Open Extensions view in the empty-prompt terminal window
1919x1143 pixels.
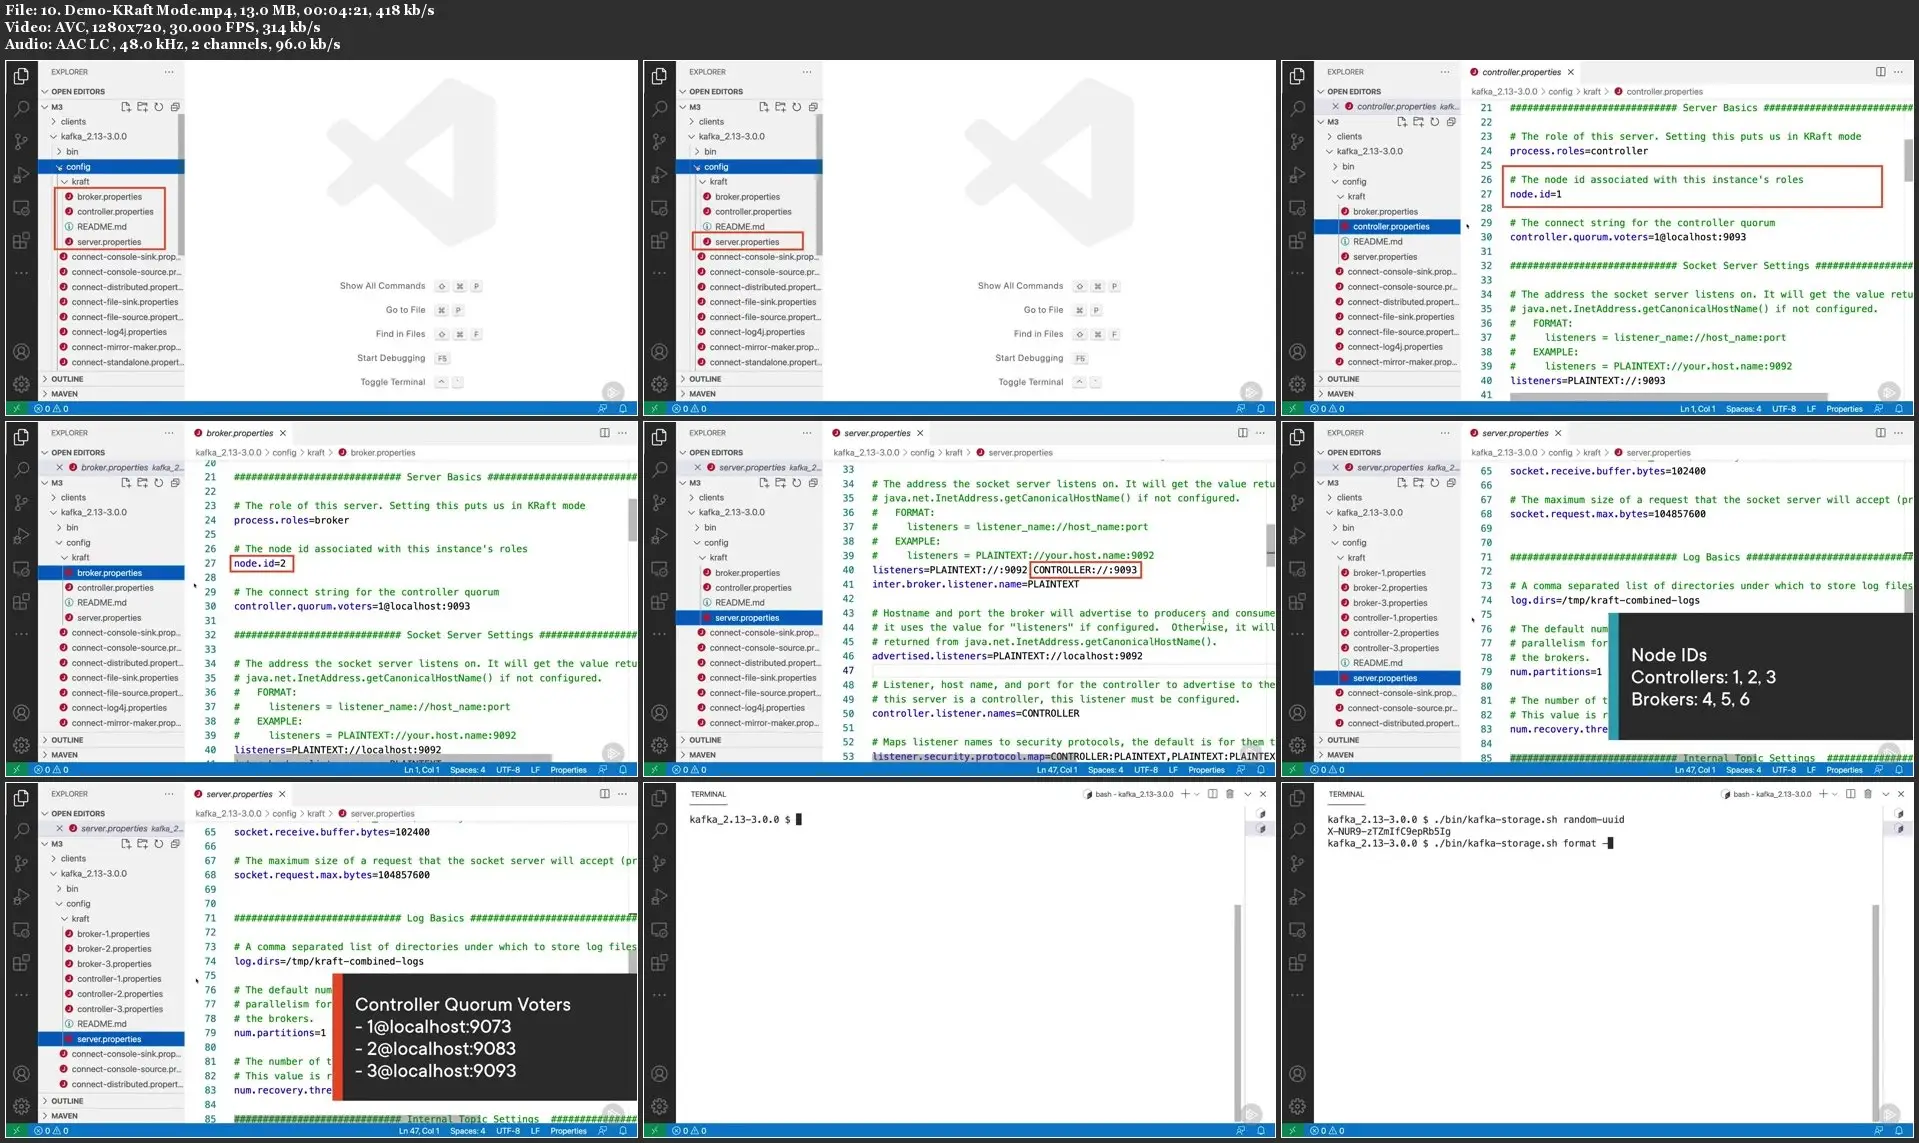point(659,963)
